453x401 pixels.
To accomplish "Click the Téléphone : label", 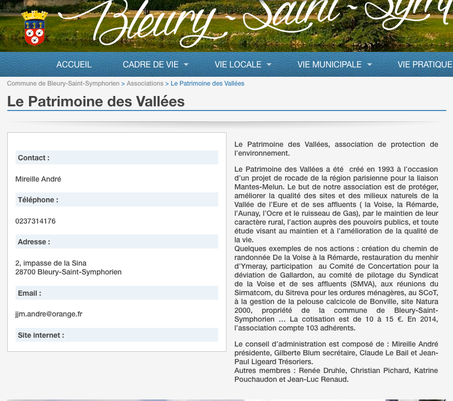I will (x=38, y=200).
